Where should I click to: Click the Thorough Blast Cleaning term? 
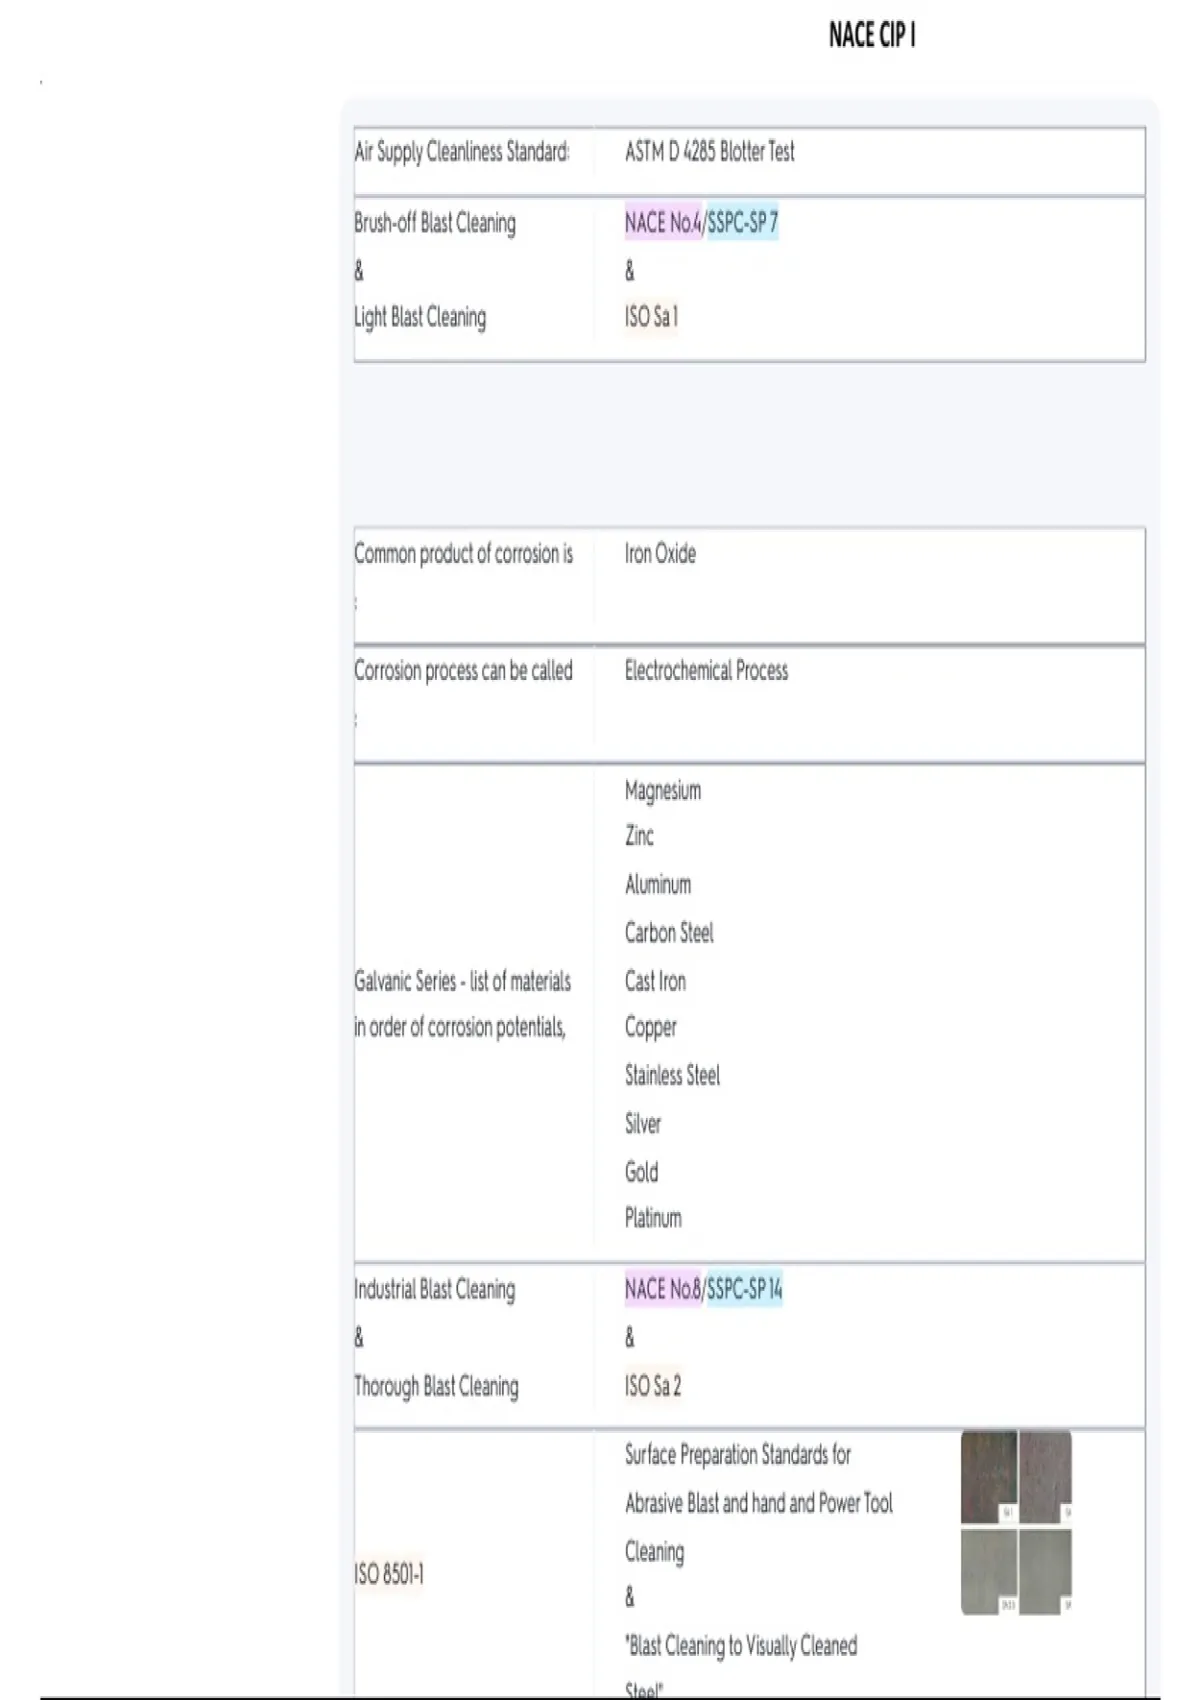coord(436,1387)
